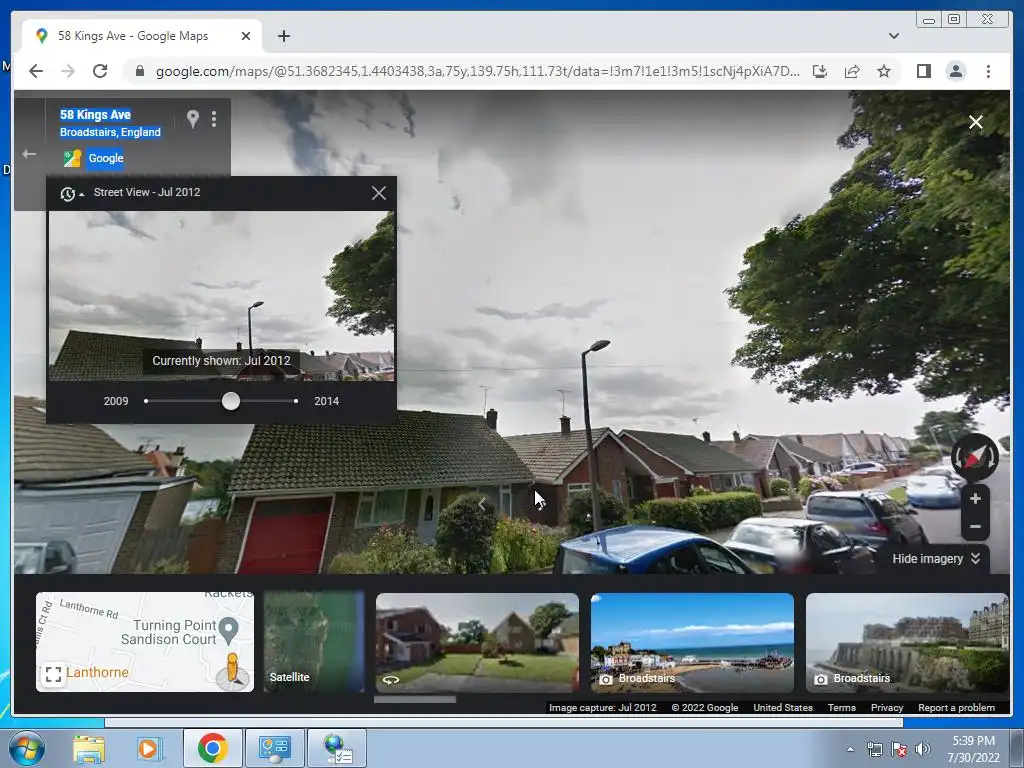
Task: Open Chrome side panel icon
Action: pos(923,71)
